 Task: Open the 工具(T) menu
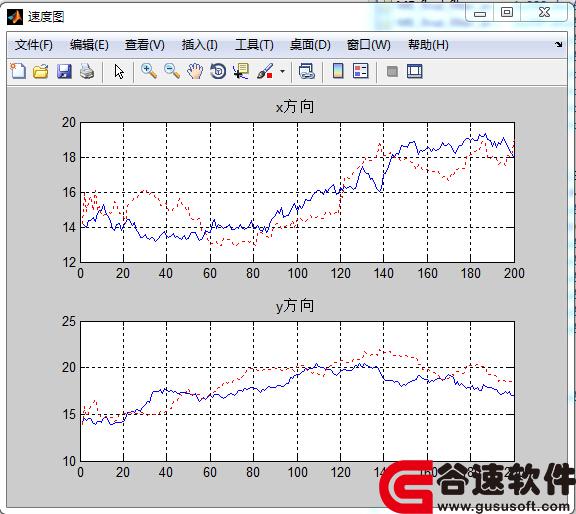click(254, 45)
